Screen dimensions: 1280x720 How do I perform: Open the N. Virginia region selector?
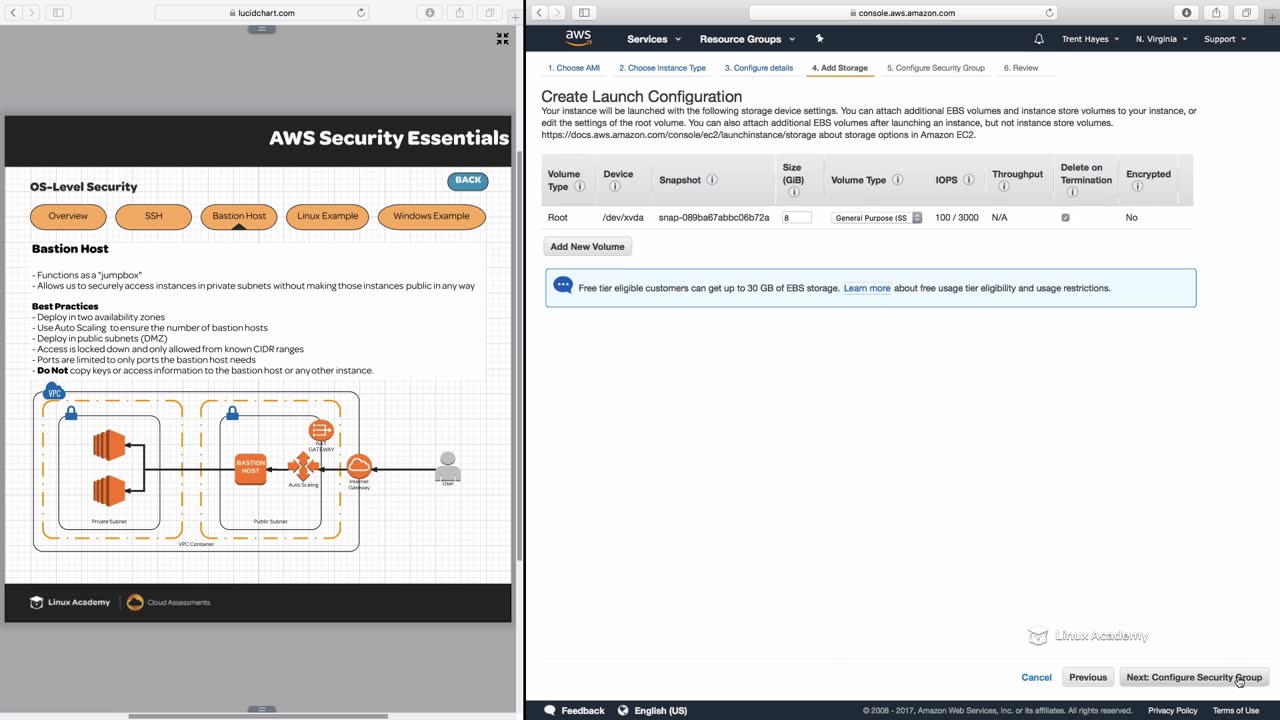point(1162,39)
